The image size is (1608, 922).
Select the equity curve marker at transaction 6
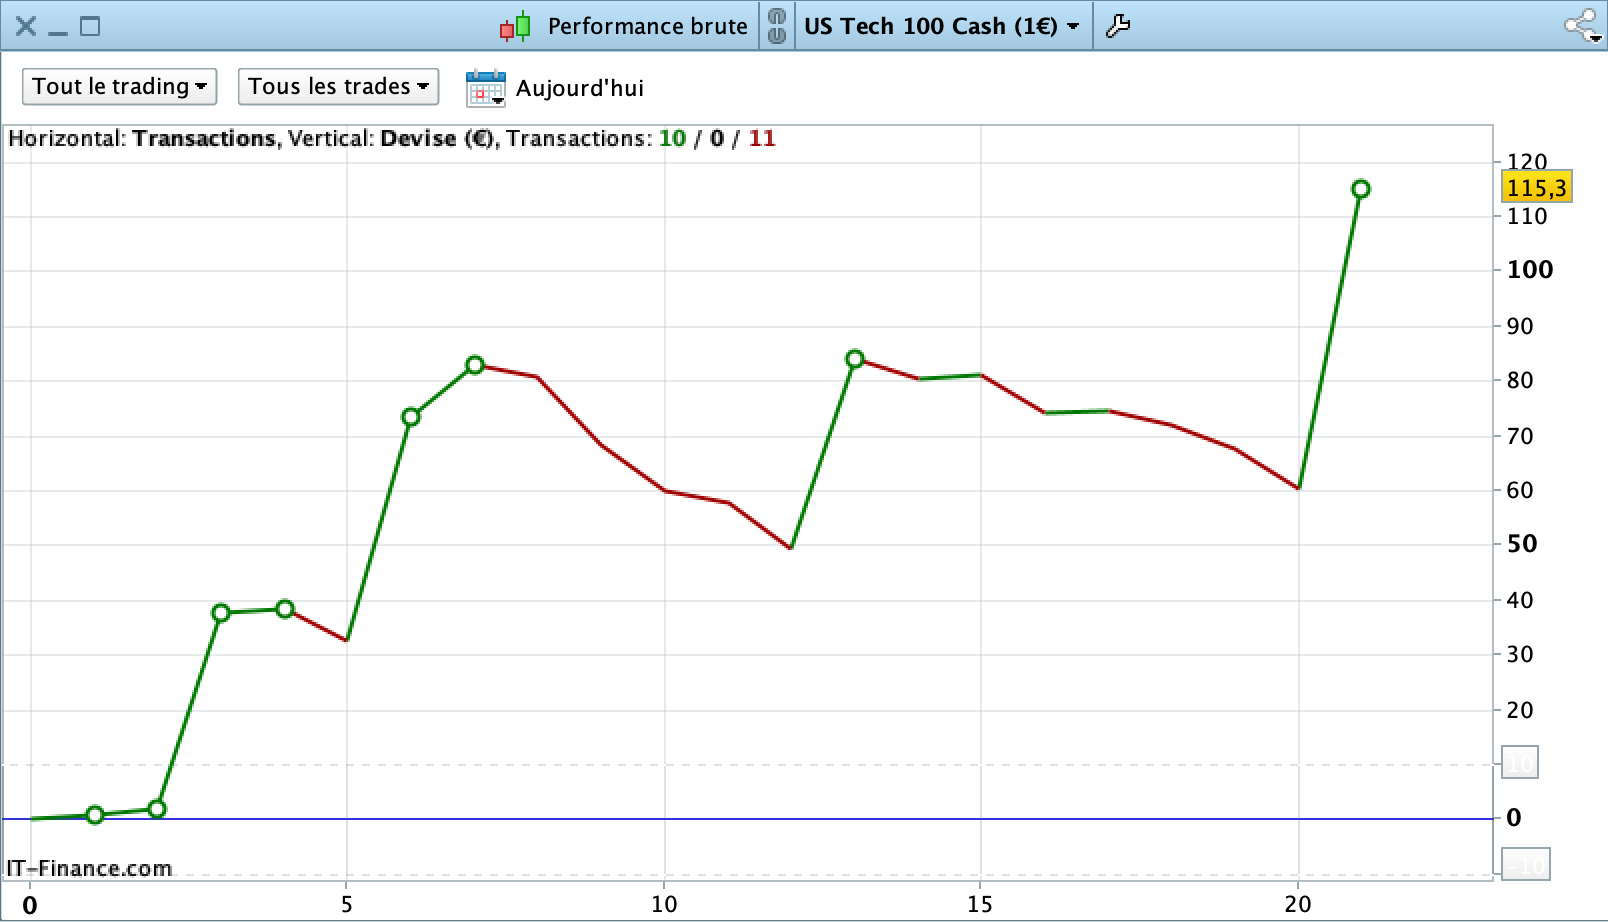coord(411,417)
